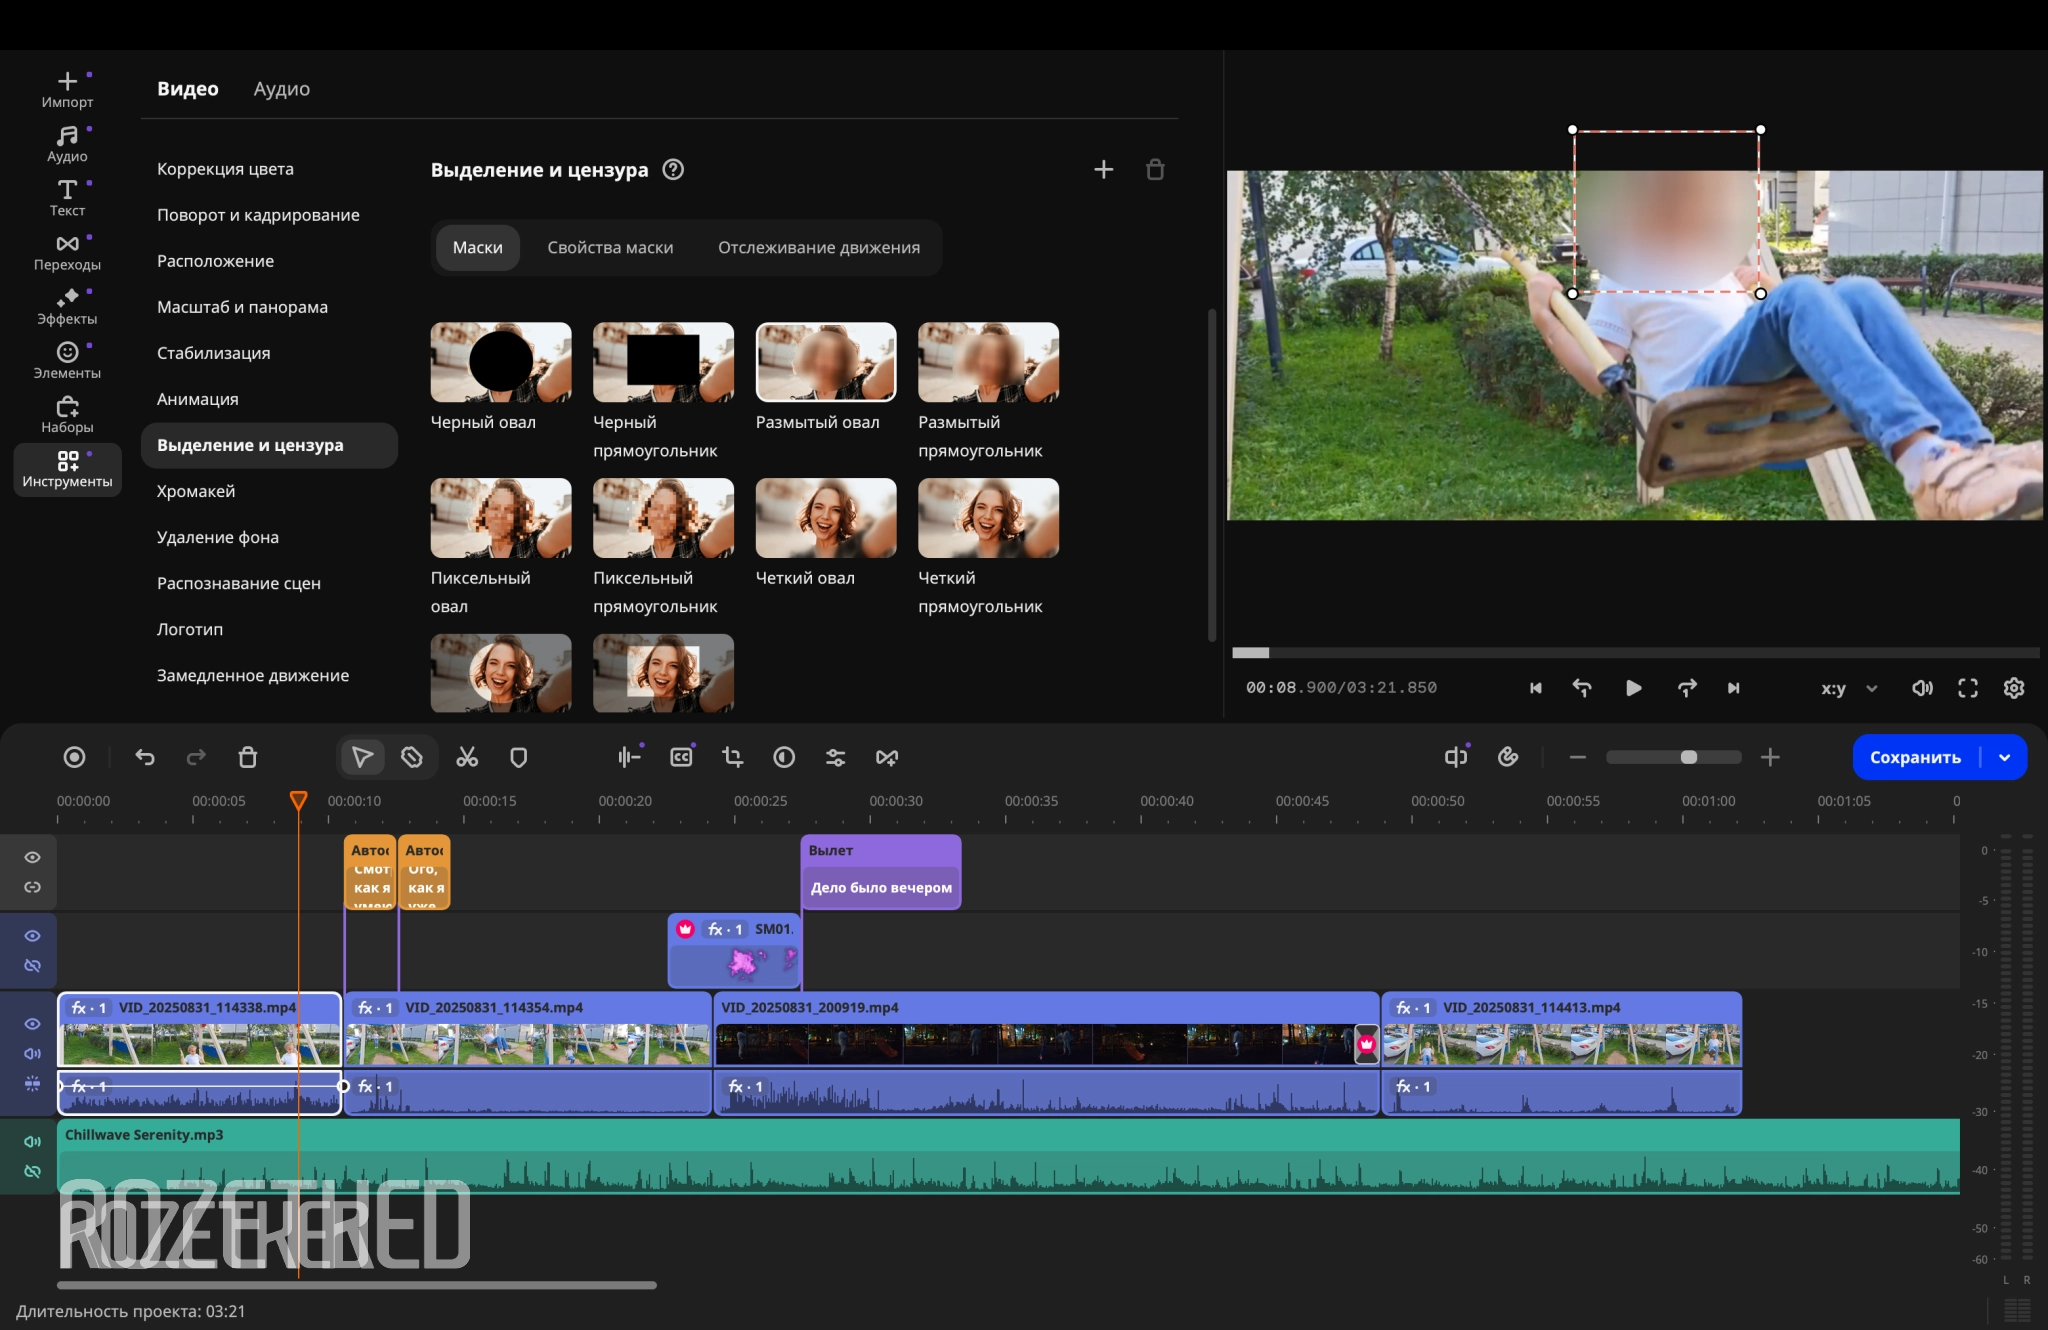The height and width of the screenshot is (1330, 2048).
Task: Expand the Сохранить dropdown arrow
Action: click(2005, 757)
